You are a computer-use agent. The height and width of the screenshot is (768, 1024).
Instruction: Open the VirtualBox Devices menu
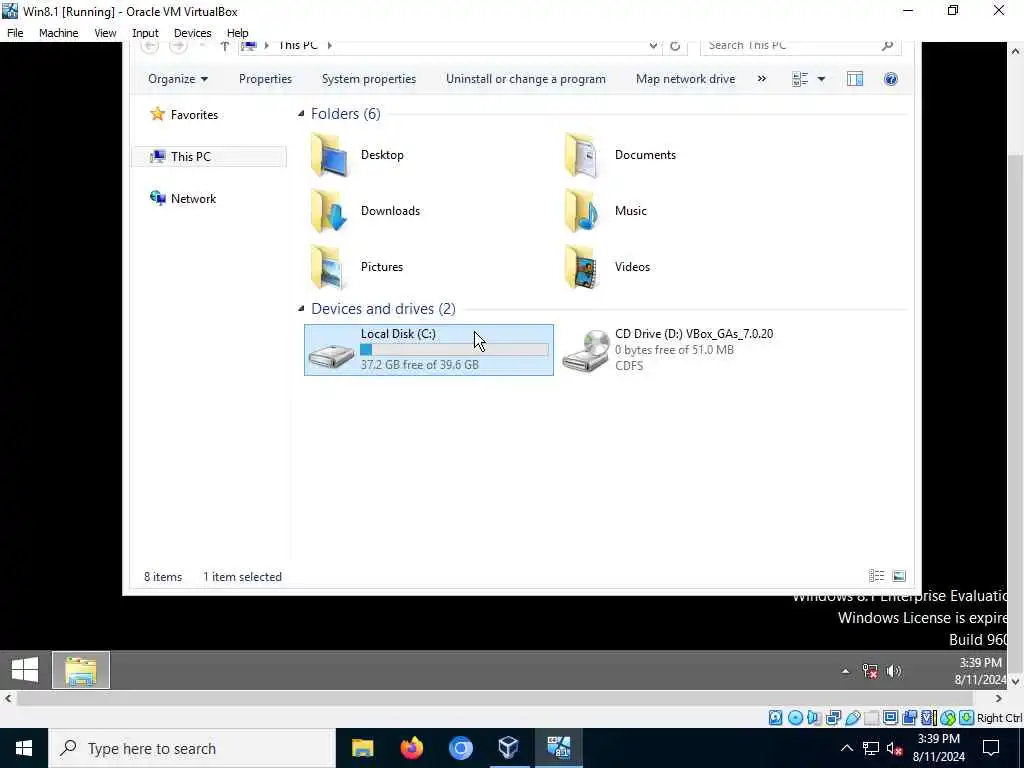[193, 33]
